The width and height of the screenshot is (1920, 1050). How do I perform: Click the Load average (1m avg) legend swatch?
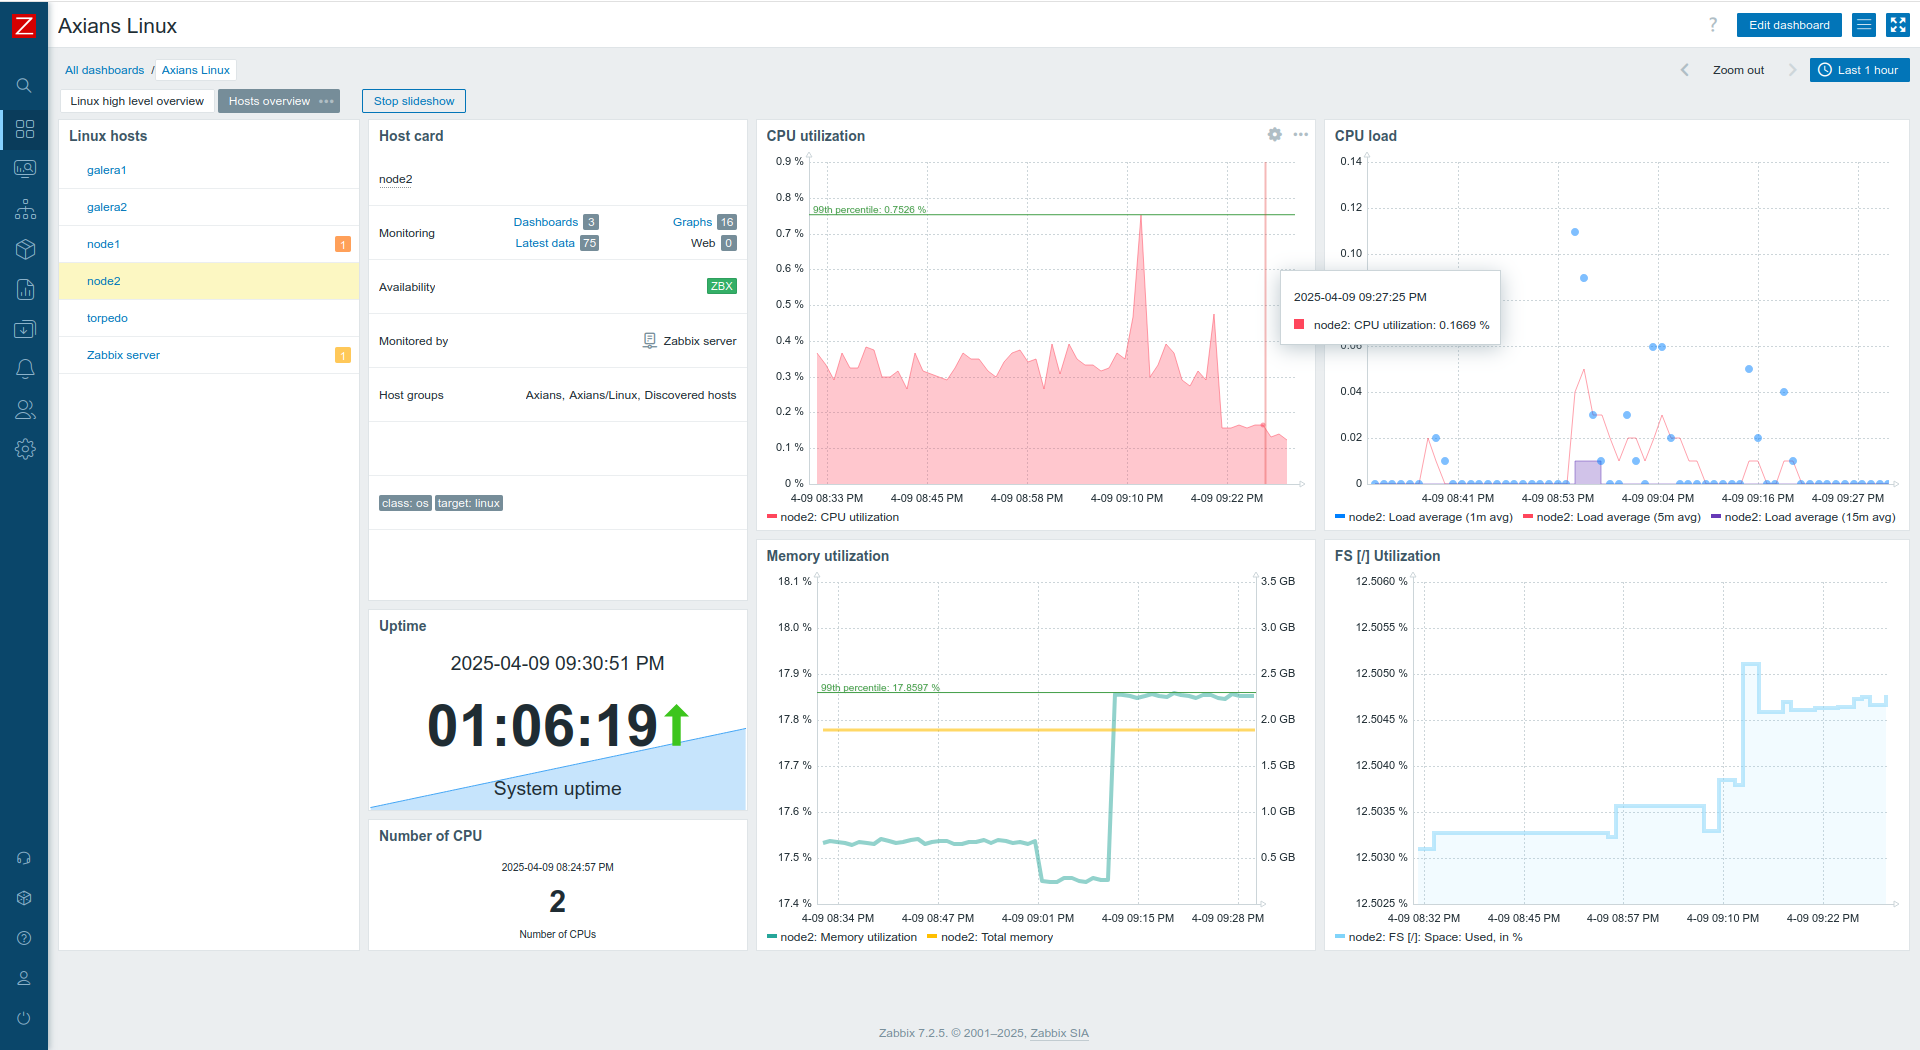[1340, 517]
